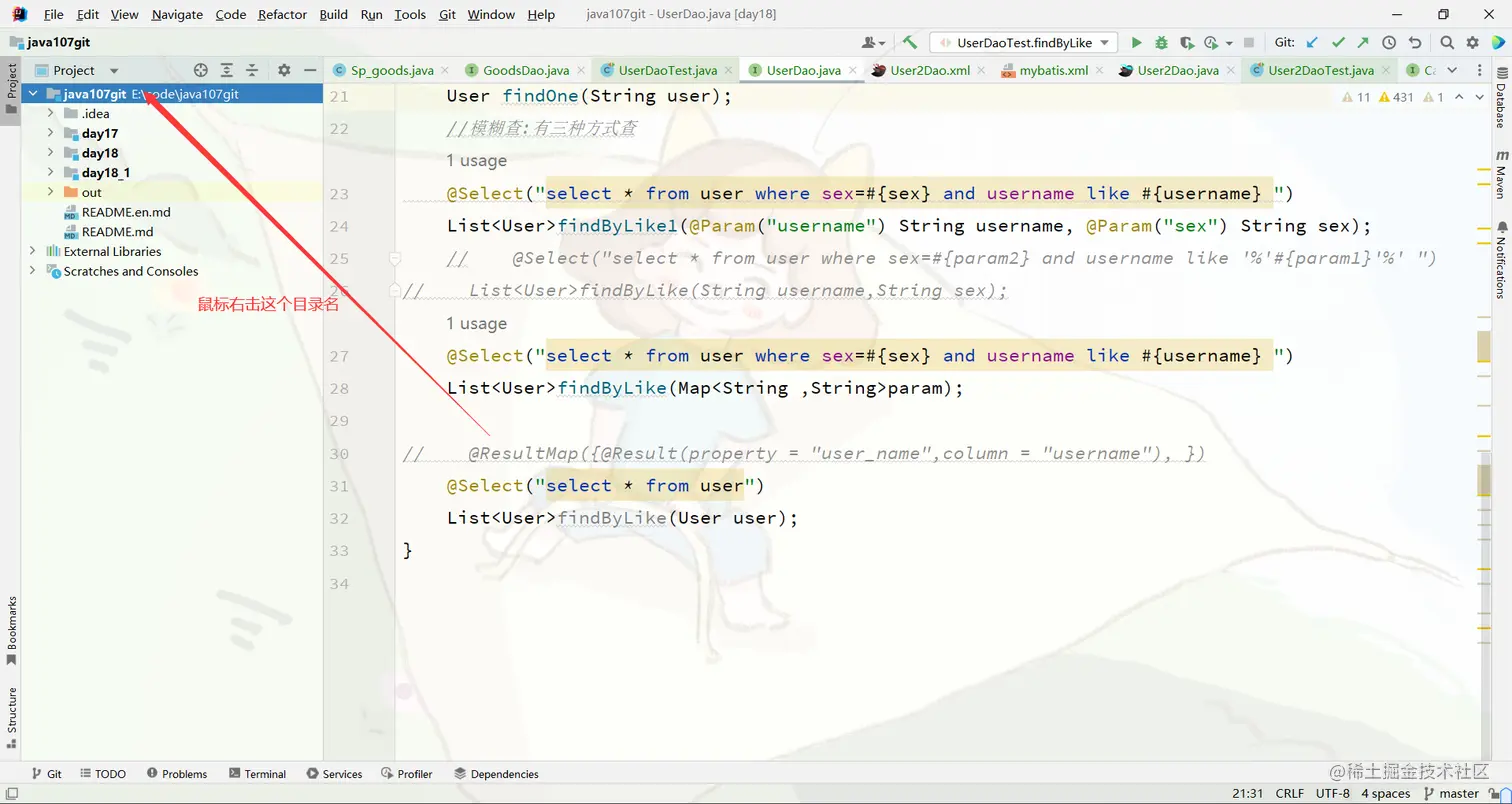Open README.md in the project tree
This screenshot has height=804, width=1512.
[x=108, y=231]
